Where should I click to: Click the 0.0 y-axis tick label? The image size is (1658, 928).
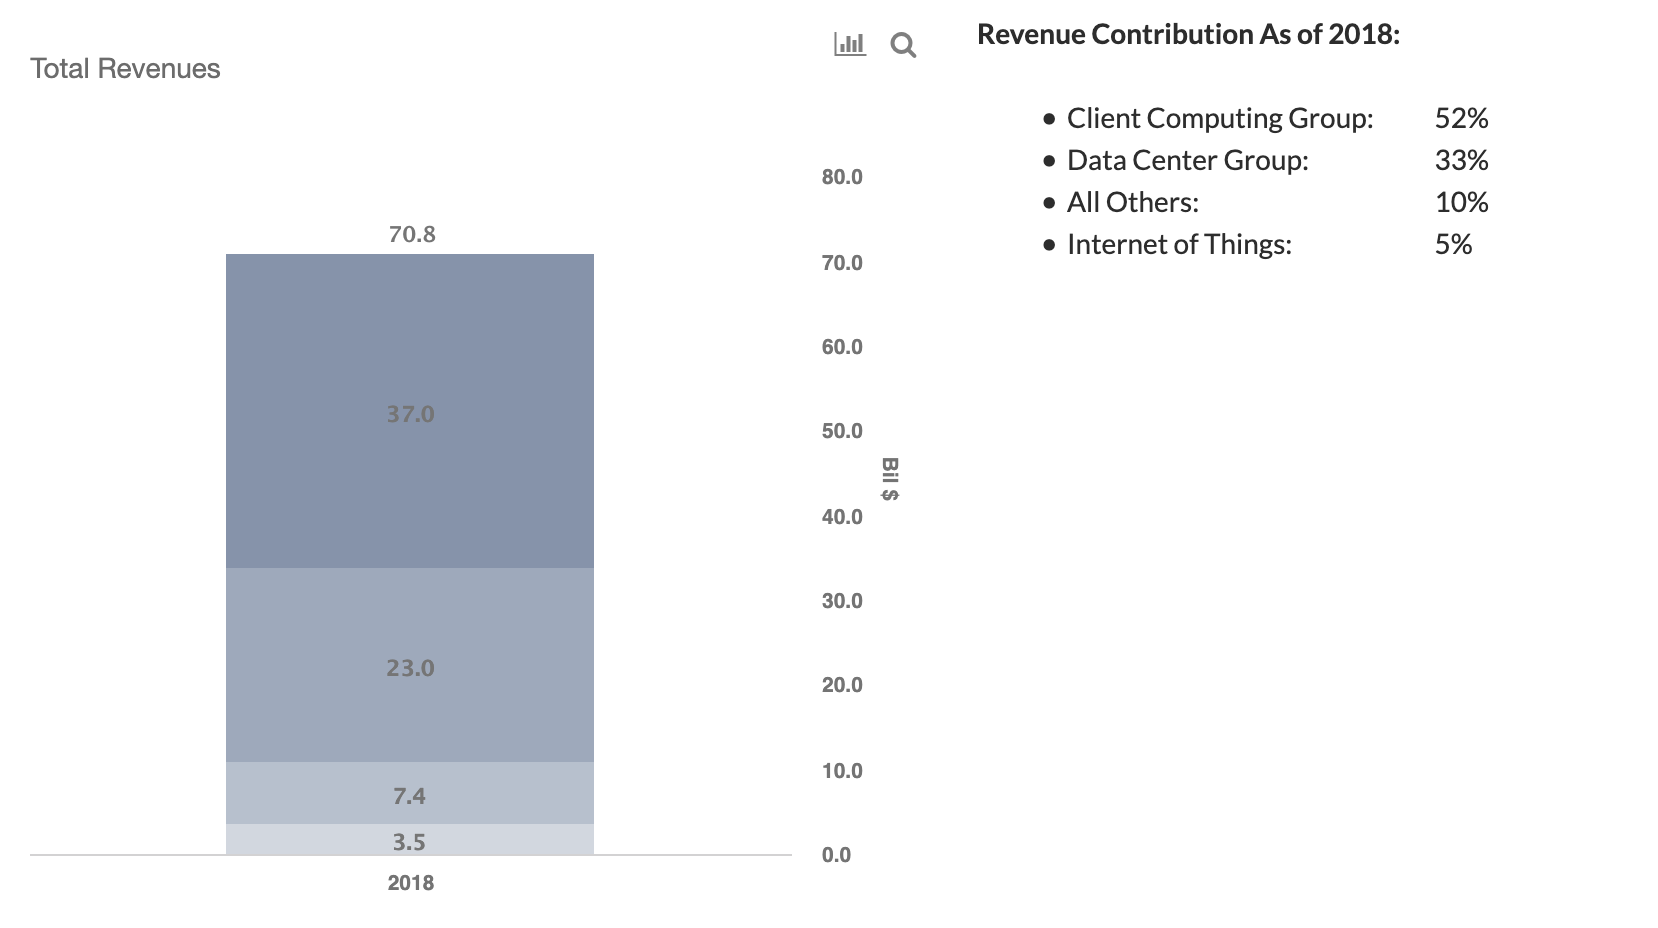click(x=836, y=855)
